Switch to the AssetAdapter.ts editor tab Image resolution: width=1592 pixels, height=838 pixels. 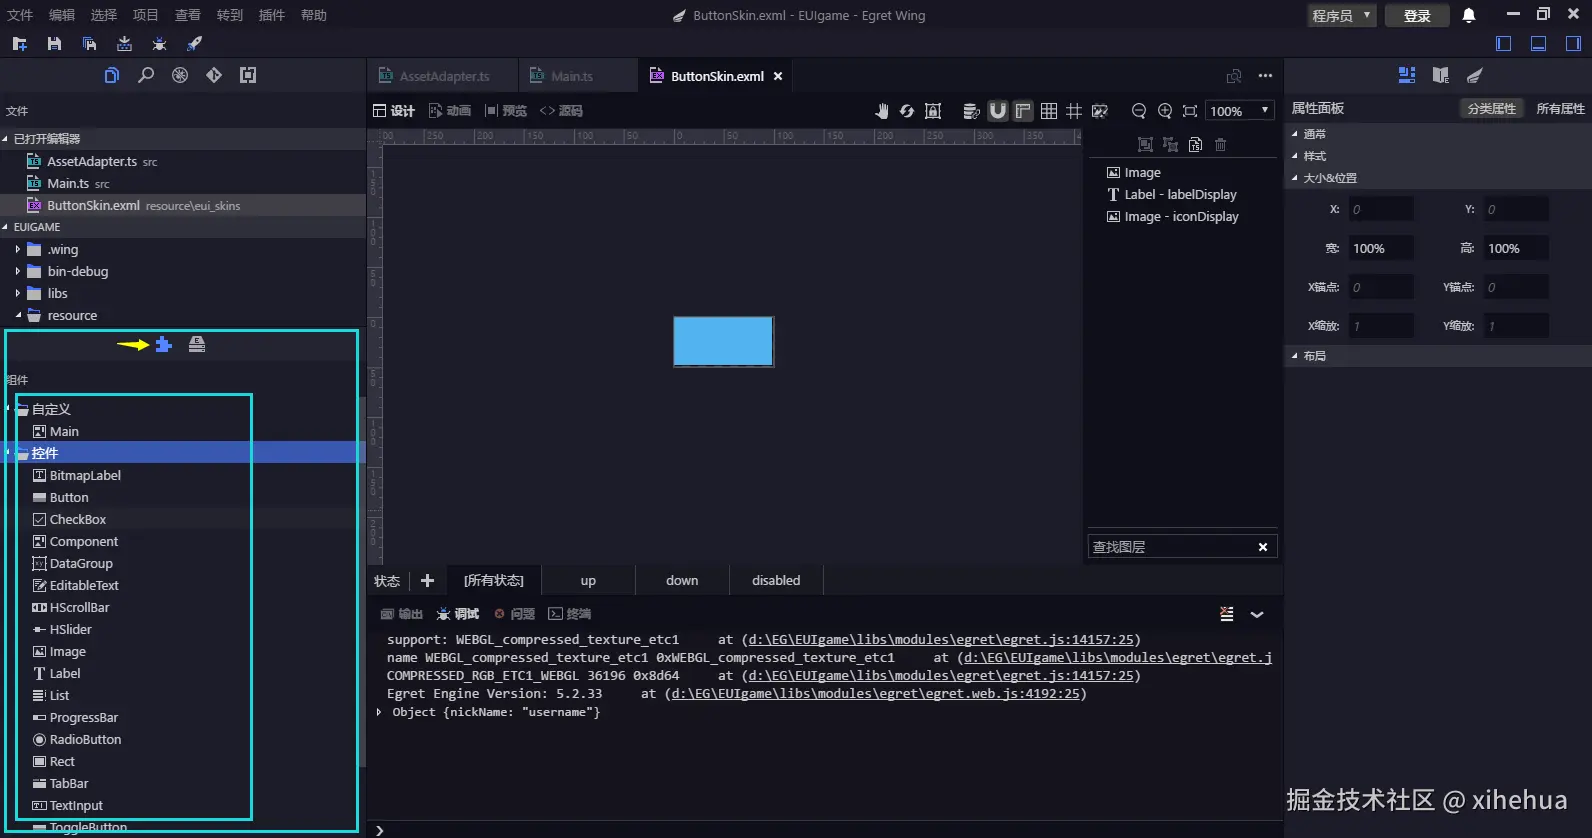tap(443, 76)
